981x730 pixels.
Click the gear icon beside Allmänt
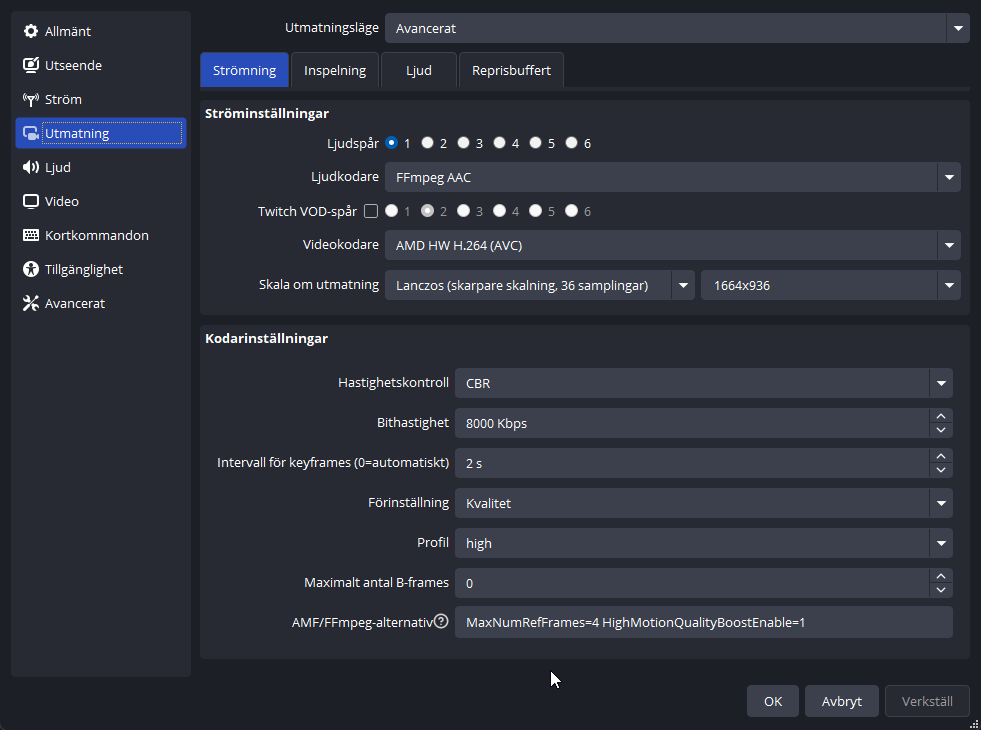(x=31, y=32)
